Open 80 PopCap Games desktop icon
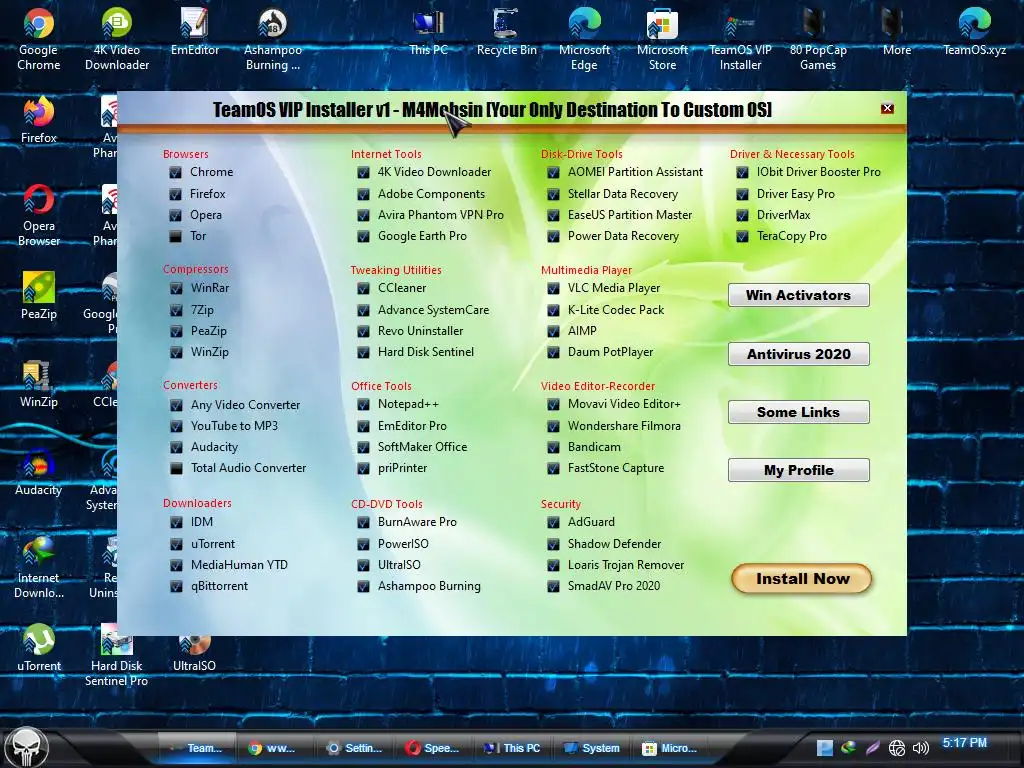 [x=818, y=39]
